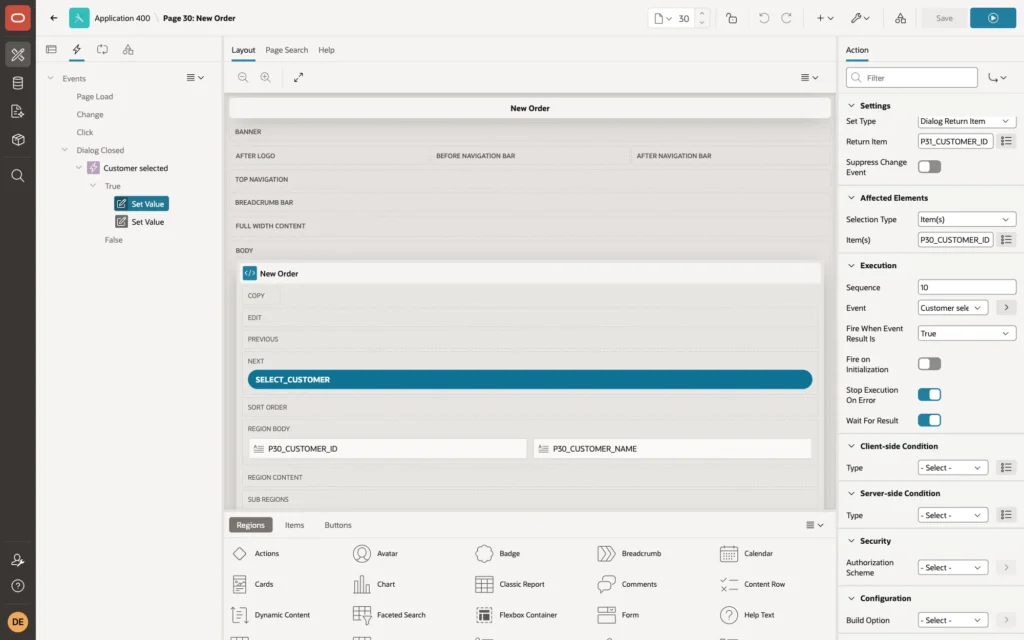The height and width of the screenshot is (640, 1024).
Task: Open Team Development sidebar icon
Action: pyautogui.click(x=18, y=112)
